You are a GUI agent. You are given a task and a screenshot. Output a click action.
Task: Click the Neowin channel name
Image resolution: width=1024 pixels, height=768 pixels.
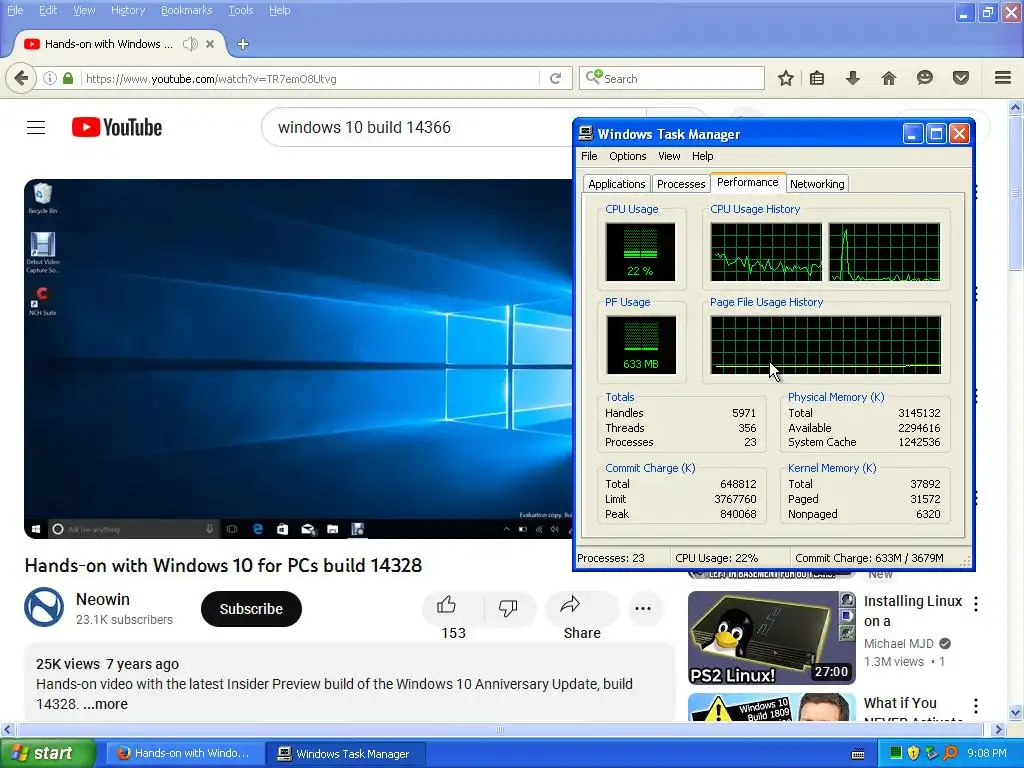(x=103, y=599)
